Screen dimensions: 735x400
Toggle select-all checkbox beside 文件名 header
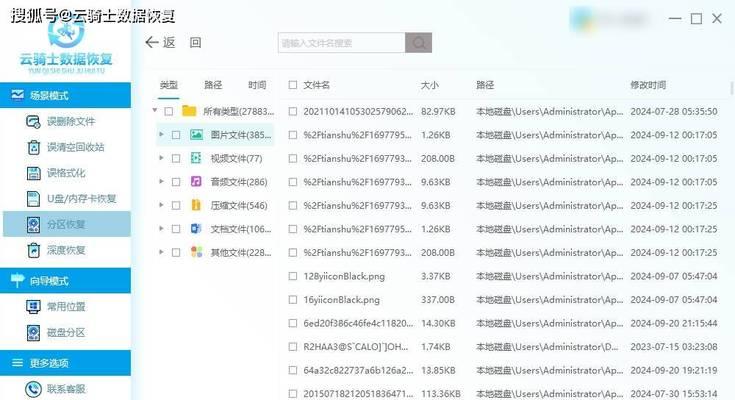click(x=293, y=85)
